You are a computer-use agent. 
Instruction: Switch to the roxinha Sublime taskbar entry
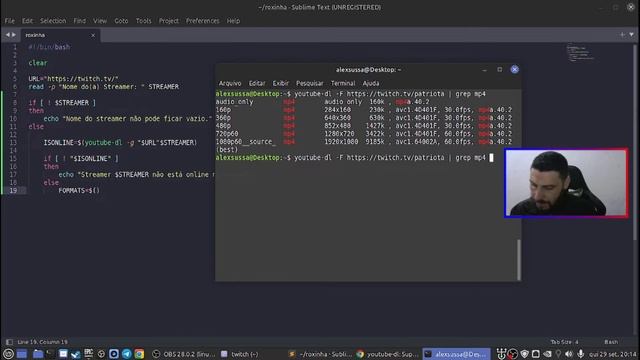point(319,354)
